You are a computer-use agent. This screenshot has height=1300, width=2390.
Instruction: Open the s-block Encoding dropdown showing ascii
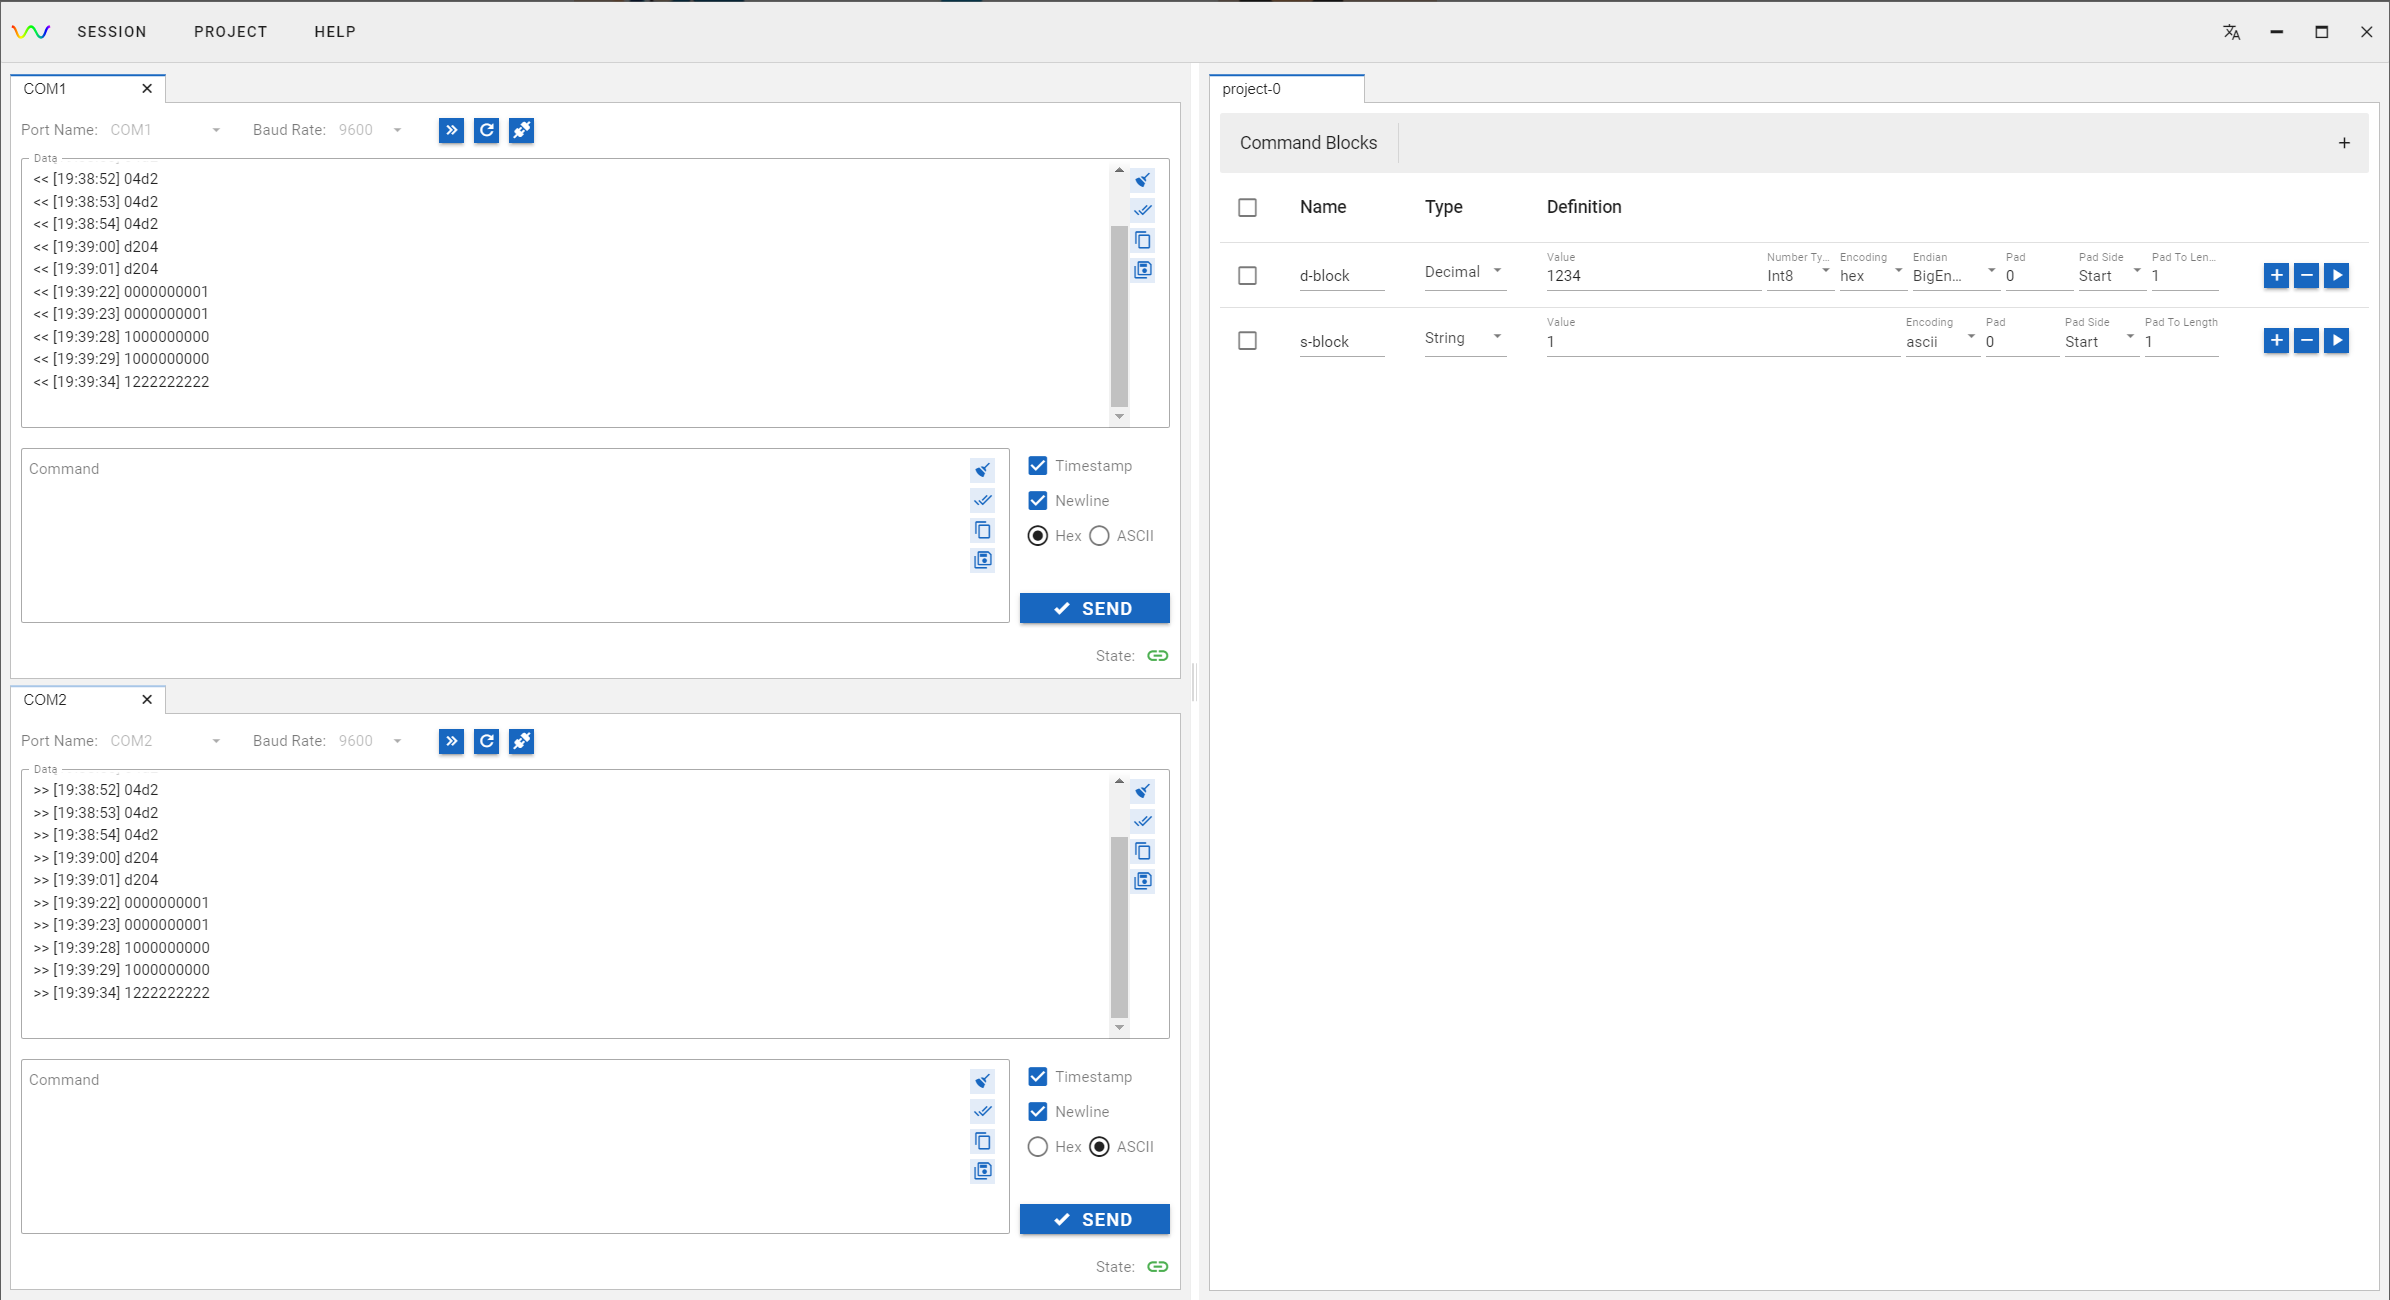(x=1940, y=341)
